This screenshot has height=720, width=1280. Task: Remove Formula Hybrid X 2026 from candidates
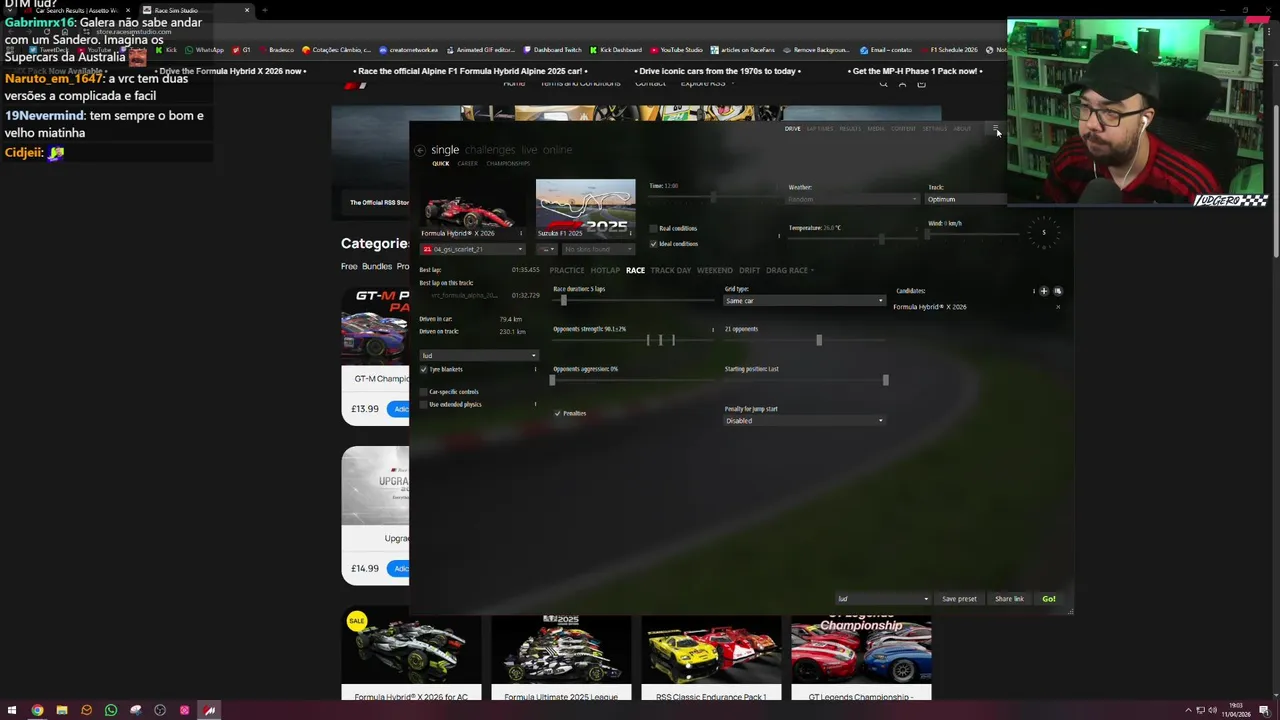point(1058,307)
